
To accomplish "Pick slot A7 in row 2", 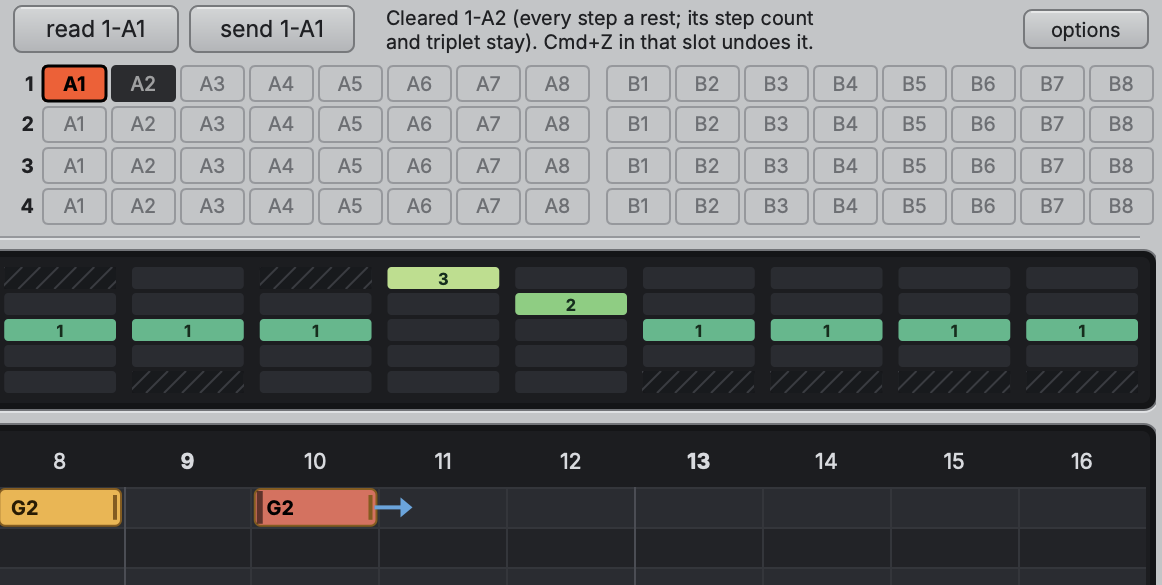I will 488,124.
